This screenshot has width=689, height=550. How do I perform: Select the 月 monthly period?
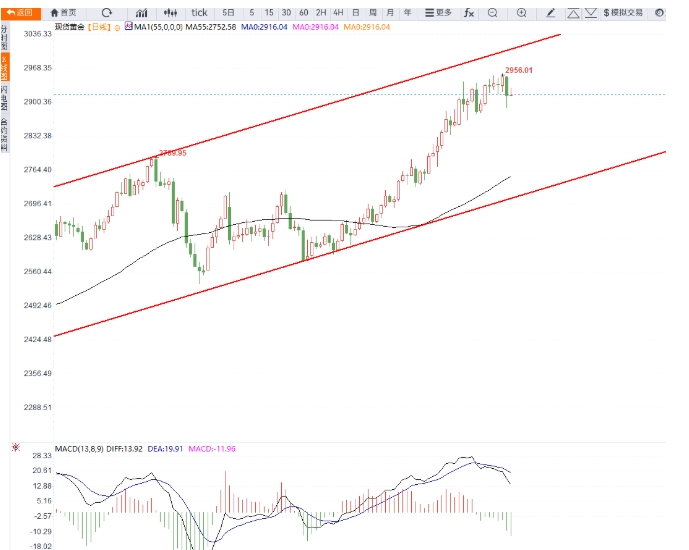click(390, 13)
